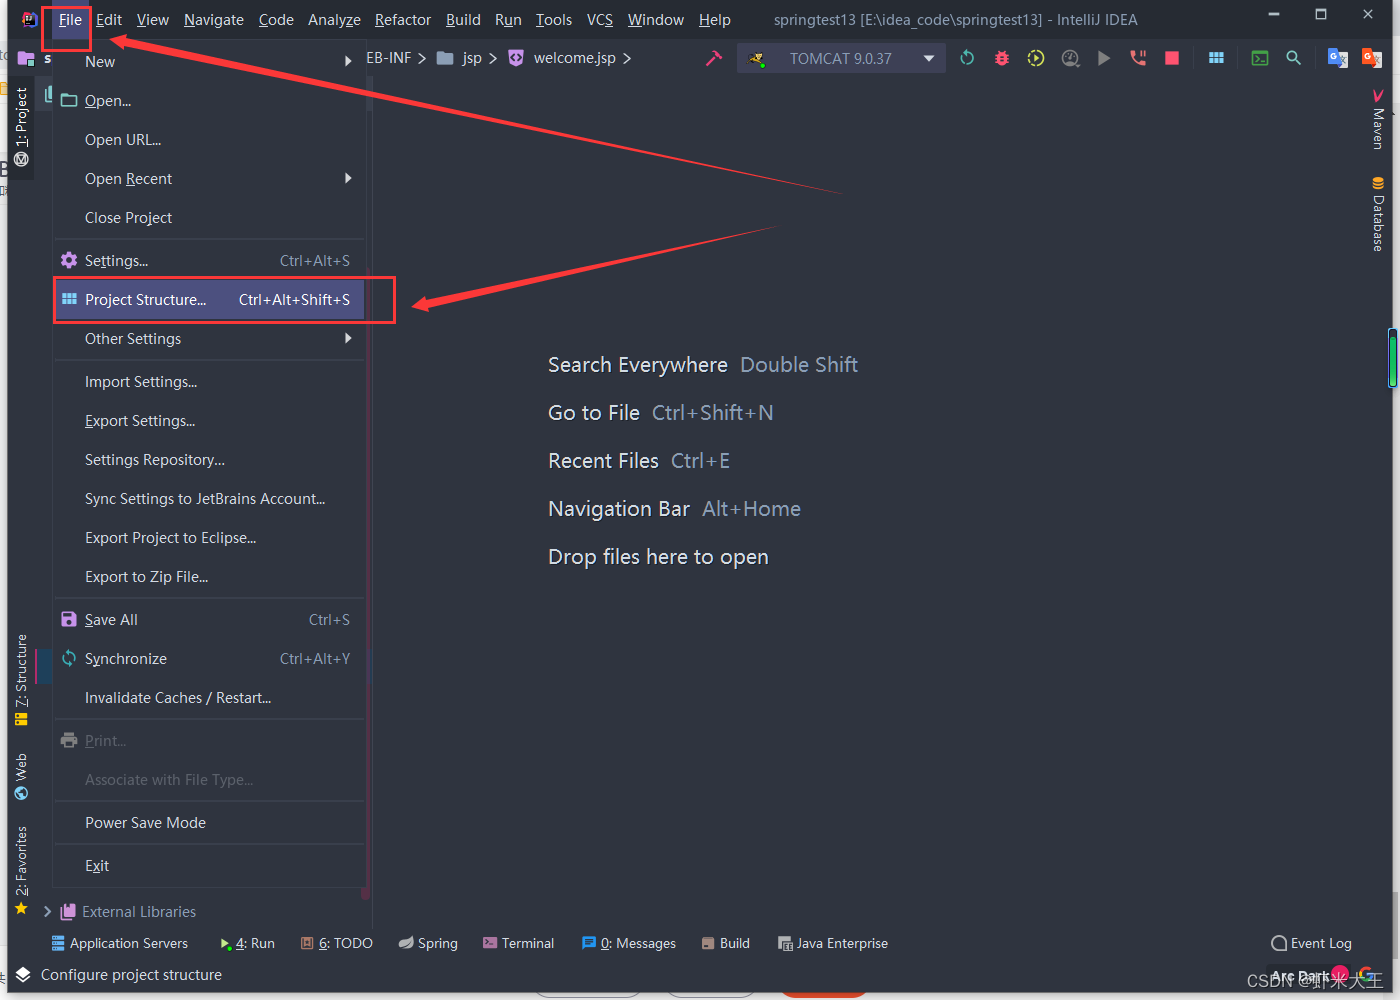Choose Open... from File menu
The image size is (1400, 1000).
point(210,100)
